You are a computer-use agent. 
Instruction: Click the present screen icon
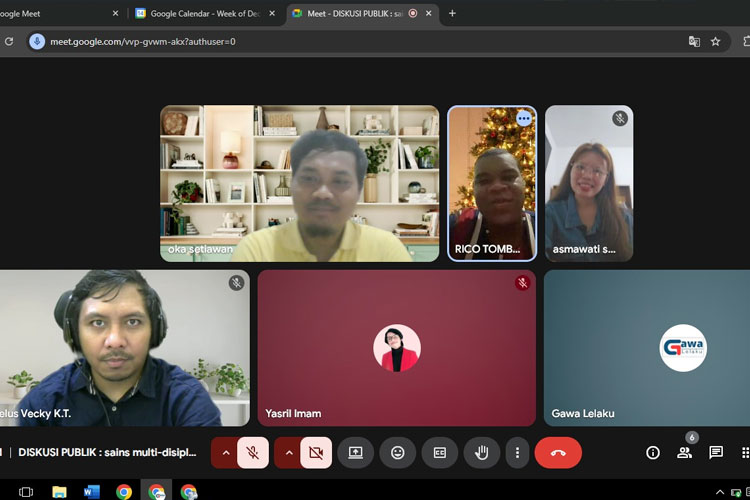point(355,453)
